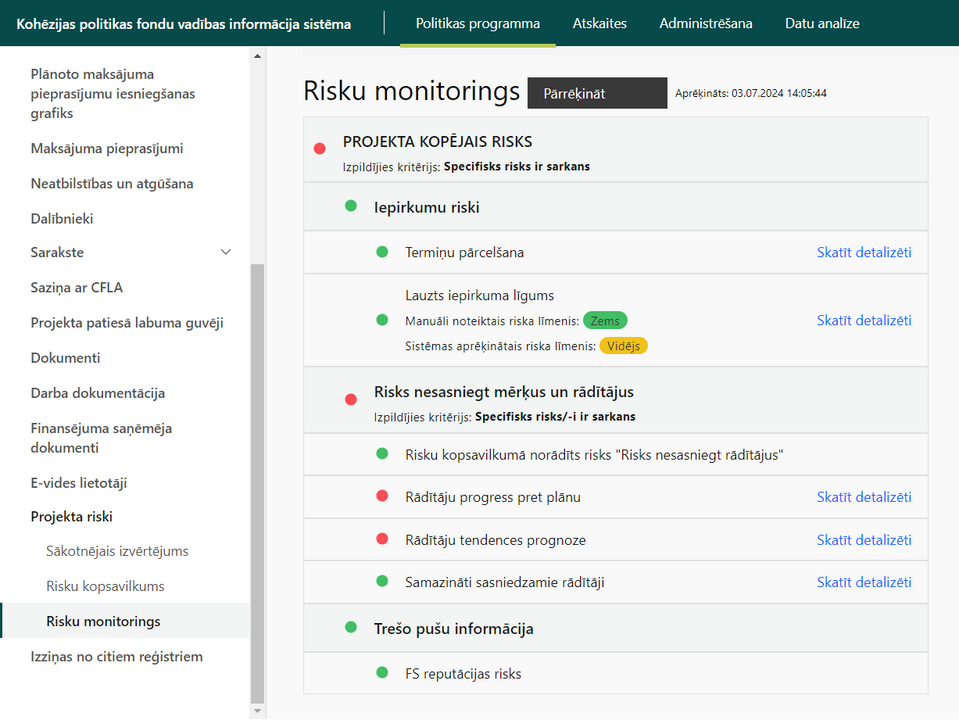Open Skatīt detalizēti for Termiņu pārcelšana
959x720 pixels.
tap(864, 252)
